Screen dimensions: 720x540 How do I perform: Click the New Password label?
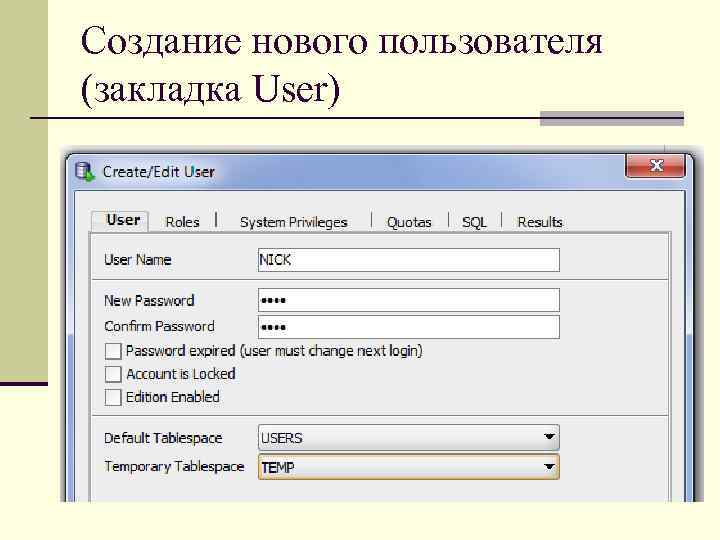149,300
